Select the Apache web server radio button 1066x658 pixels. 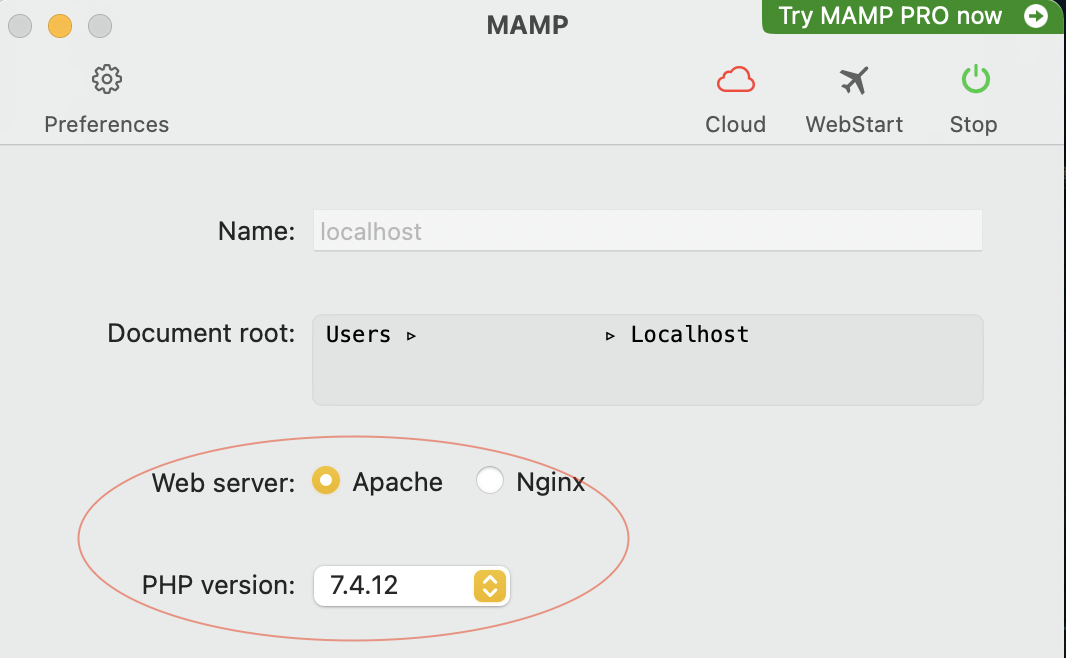coord(326,481)
